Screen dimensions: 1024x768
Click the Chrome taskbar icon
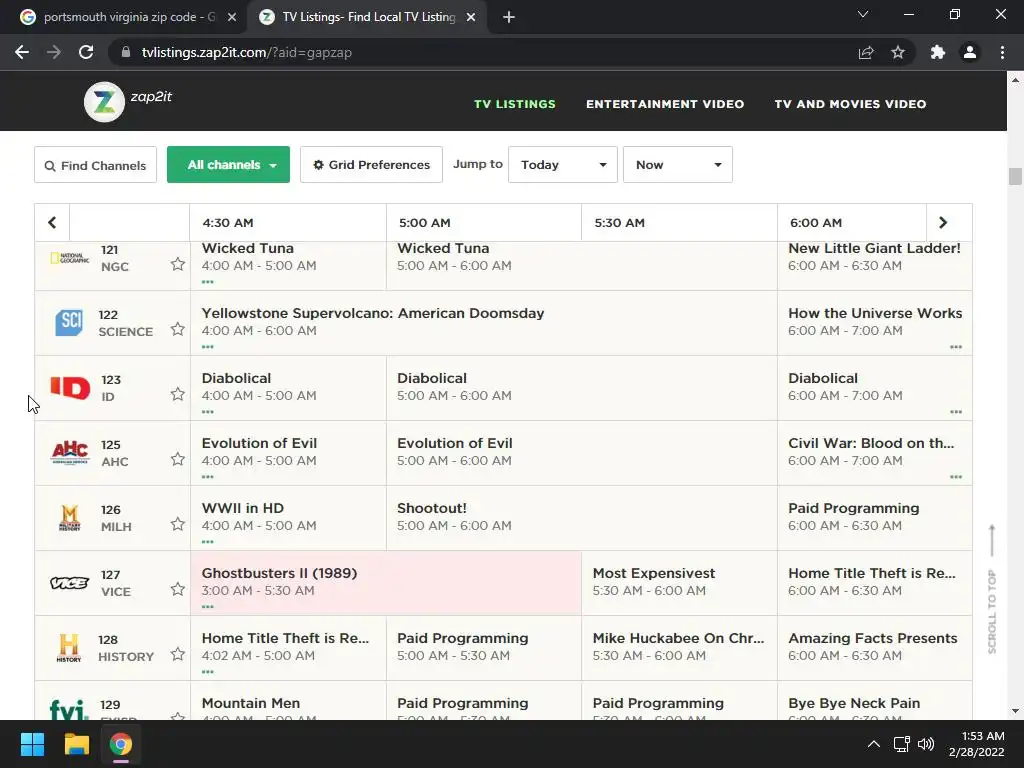pyautogui.click(x=121, y=744)
